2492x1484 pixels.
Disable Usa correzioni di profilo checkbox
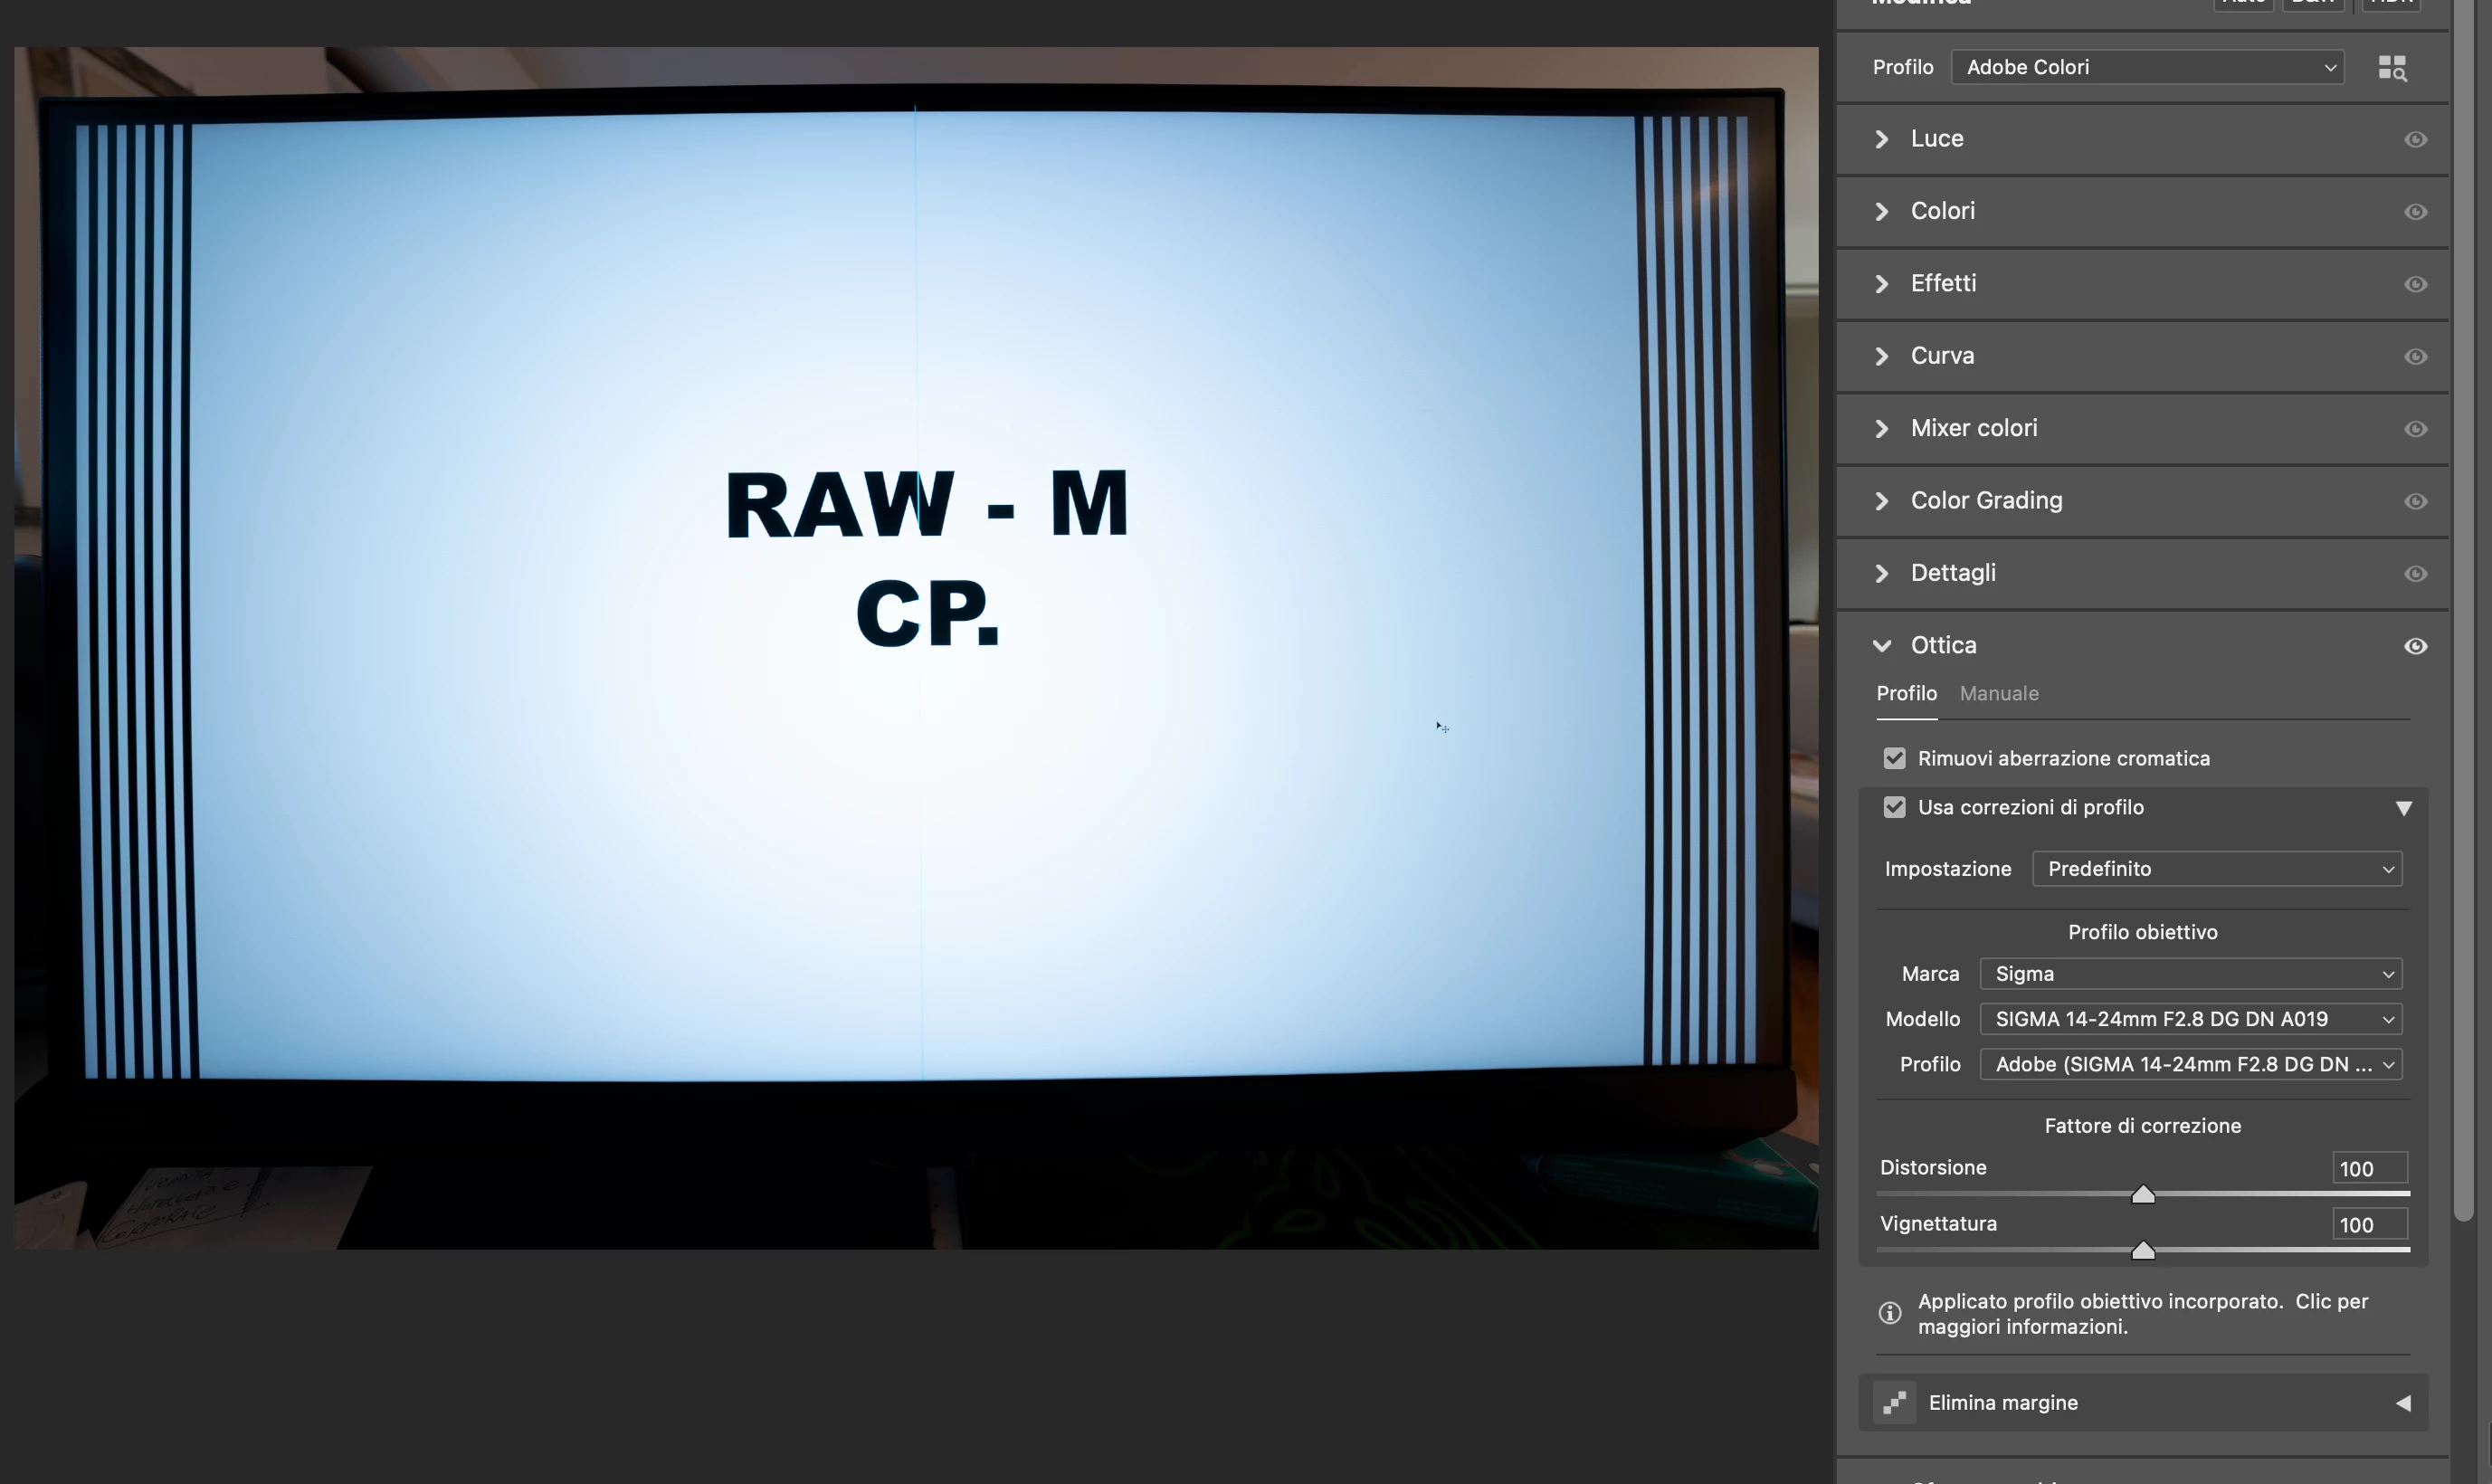click(1894, 807)
